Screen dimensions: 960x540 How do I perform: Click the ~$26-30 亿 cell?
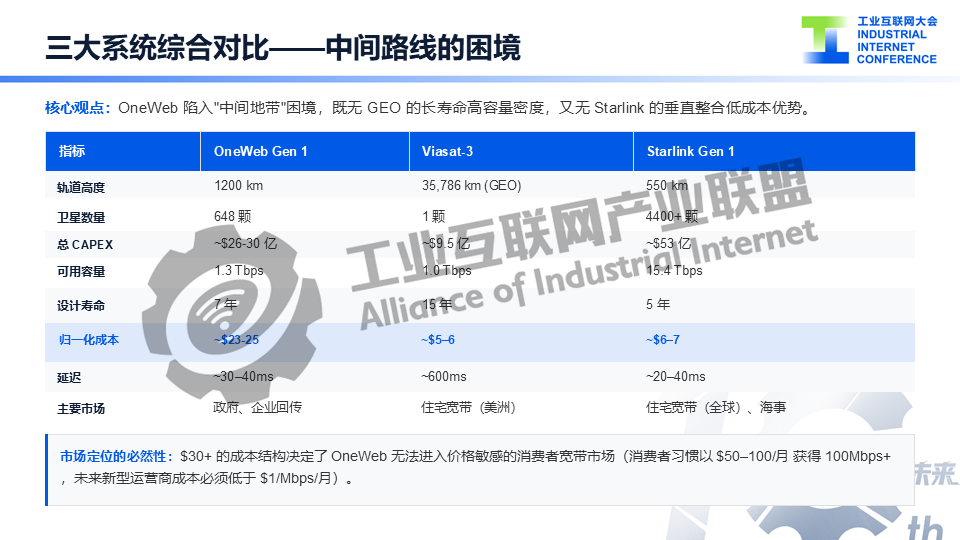(245, 243)
